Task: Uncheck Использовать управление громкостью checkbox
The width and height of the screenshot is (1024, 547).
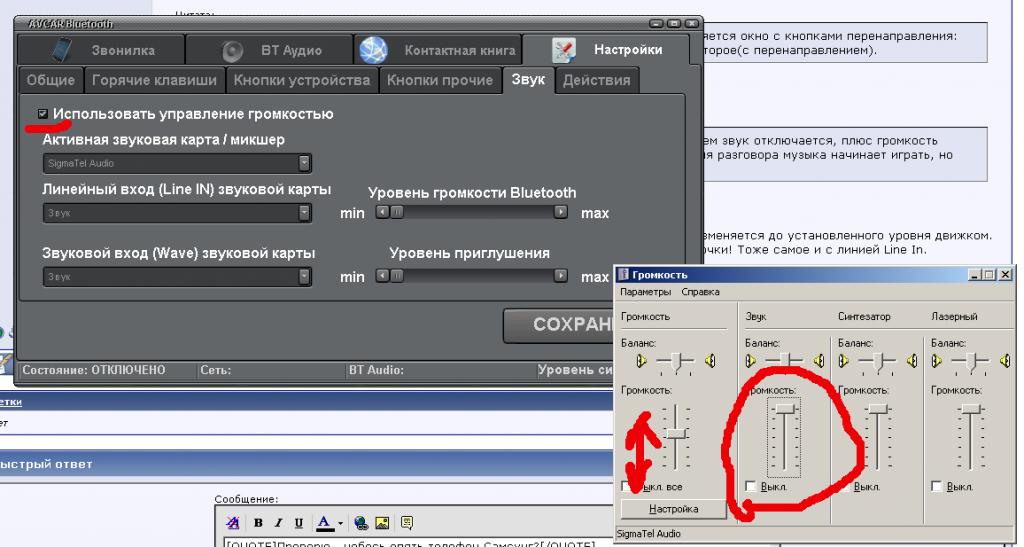Action: click(43, 115)
